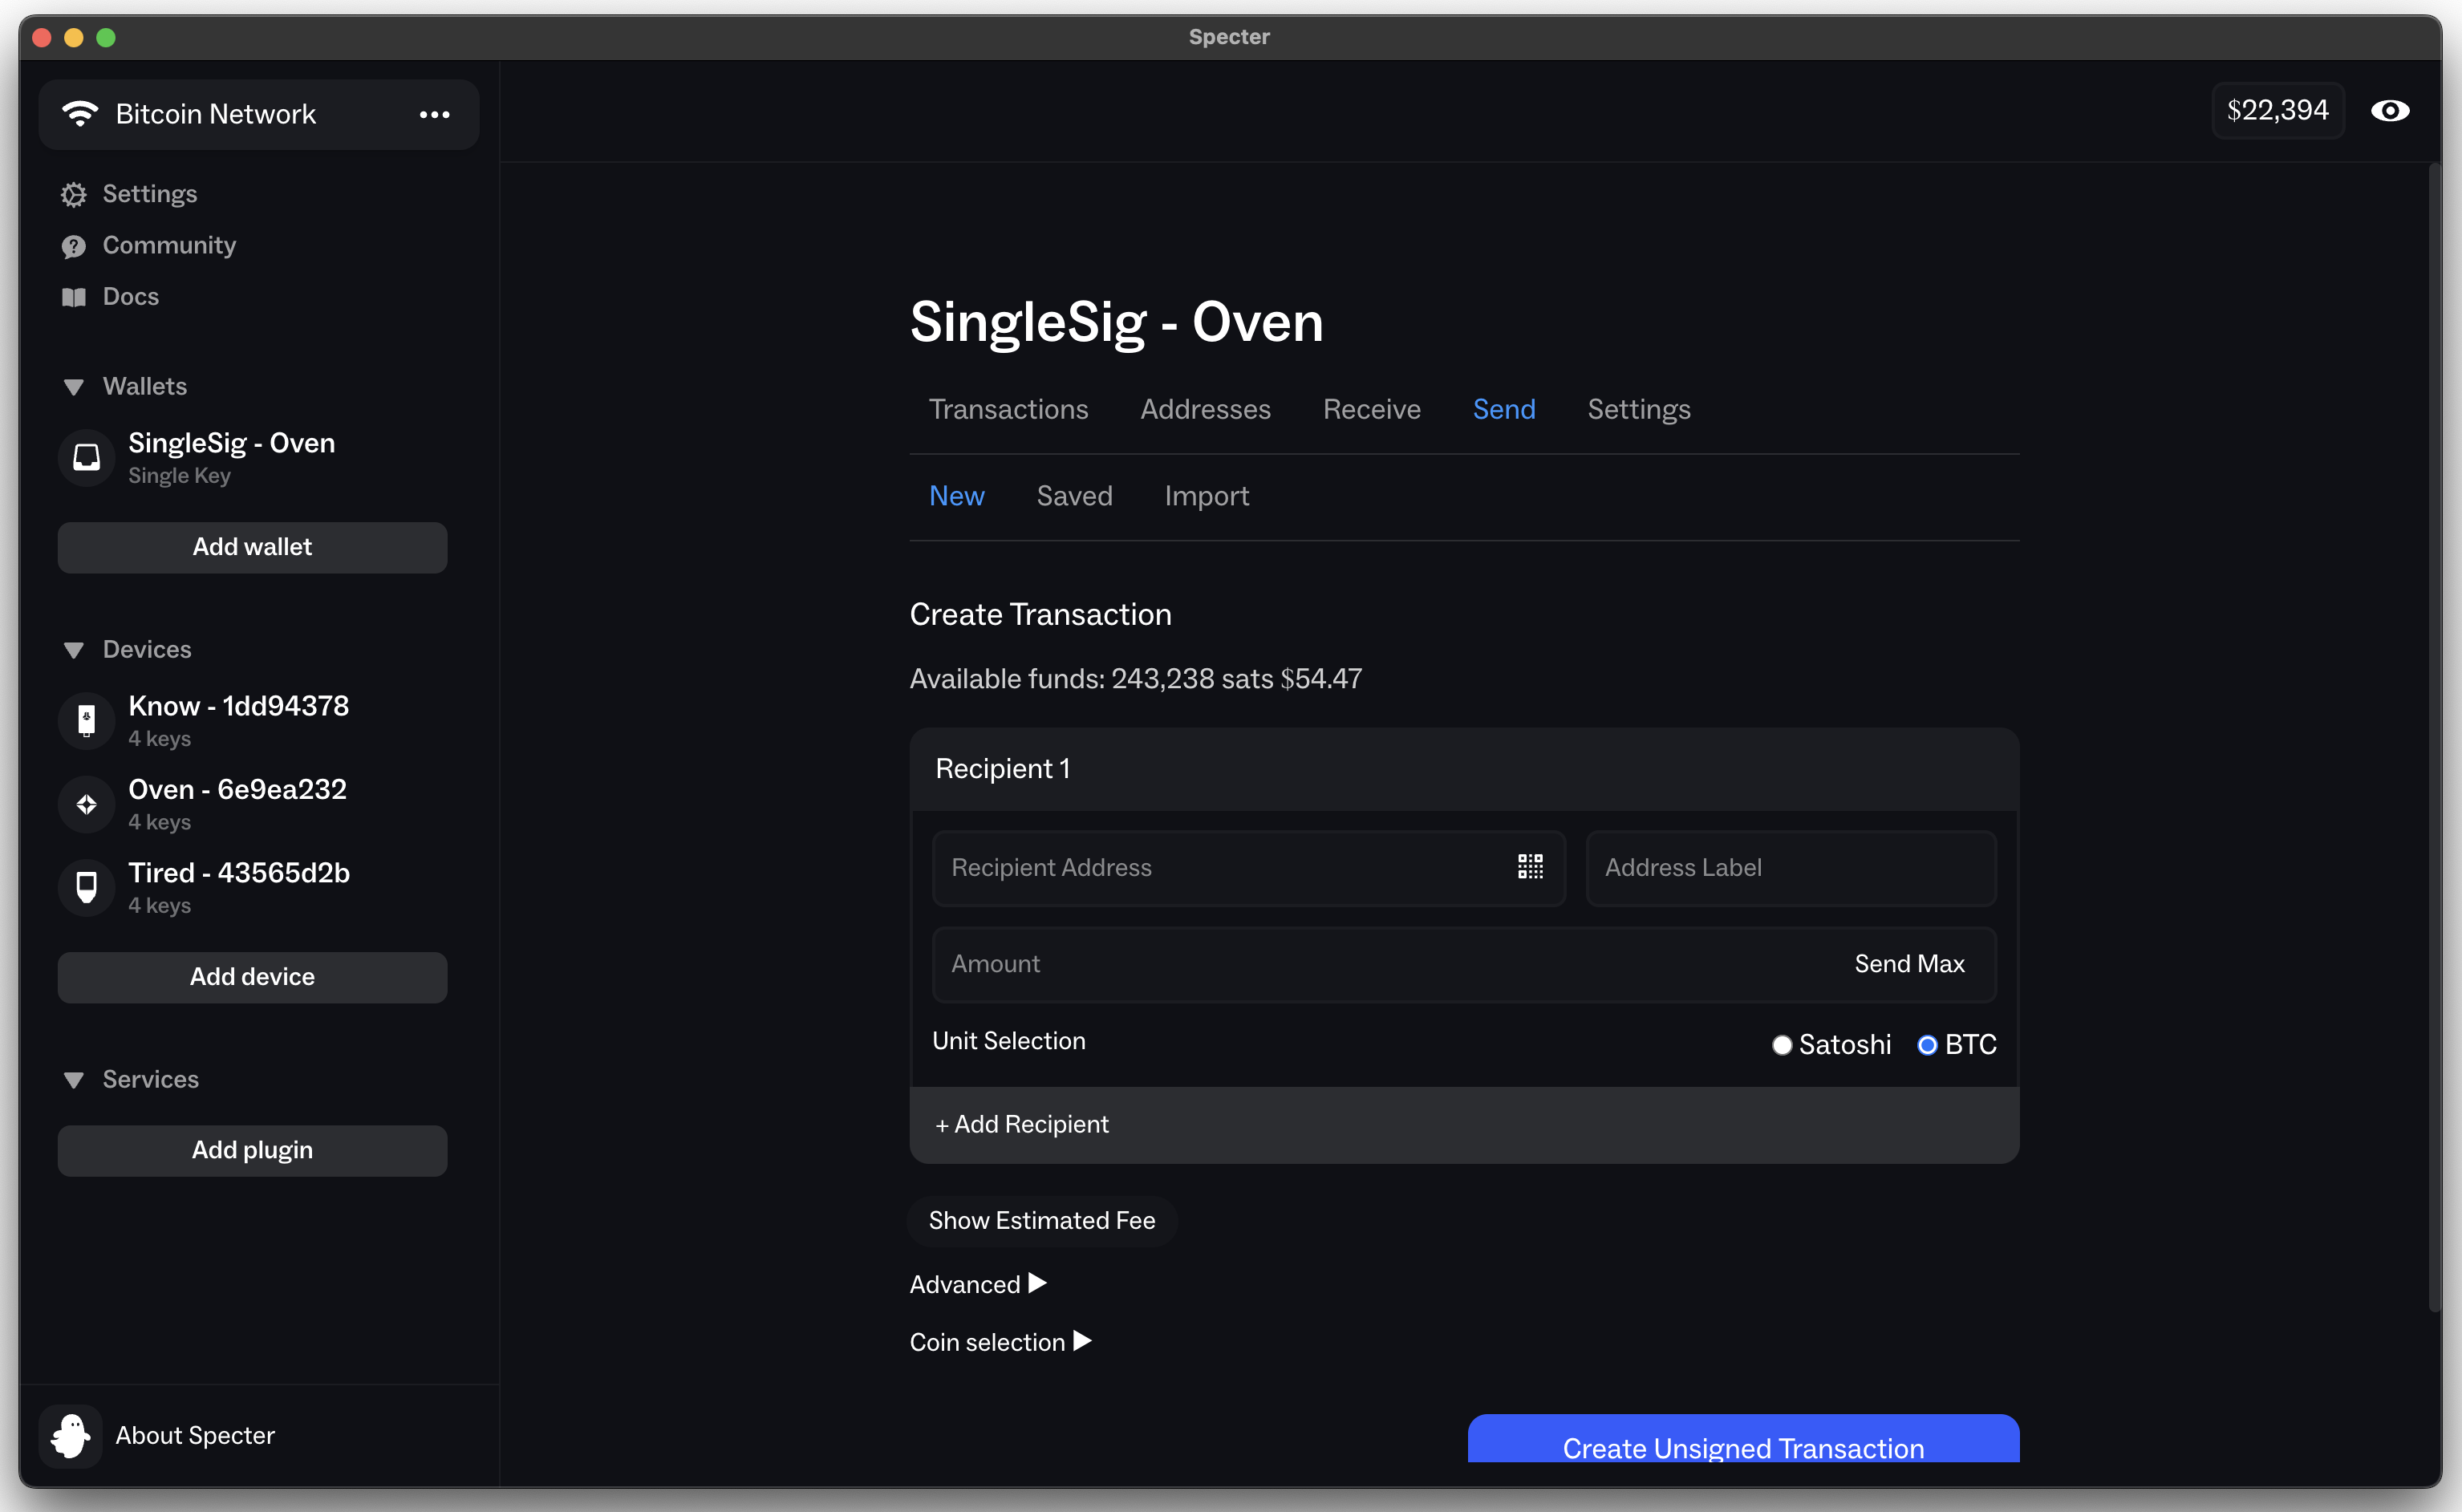Viewport: 2462px width, 1512px height.
Task: Select the Tired - 43565d2b device
Action: click(x=239, y=873)
